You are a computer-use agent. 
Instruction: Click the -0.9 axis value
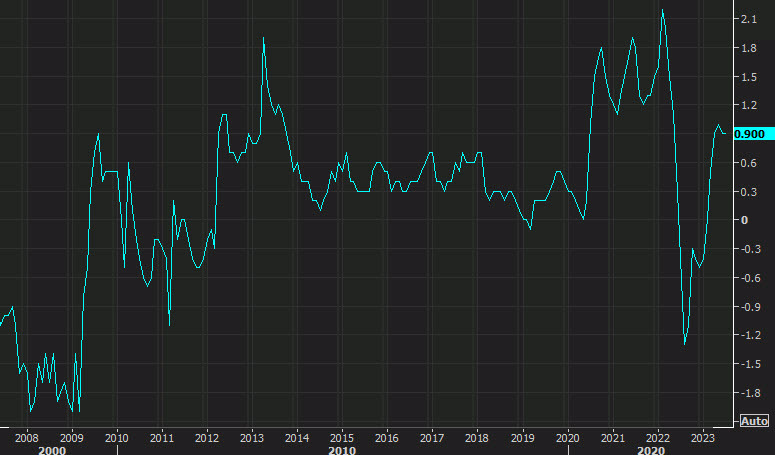pos(750,307)
